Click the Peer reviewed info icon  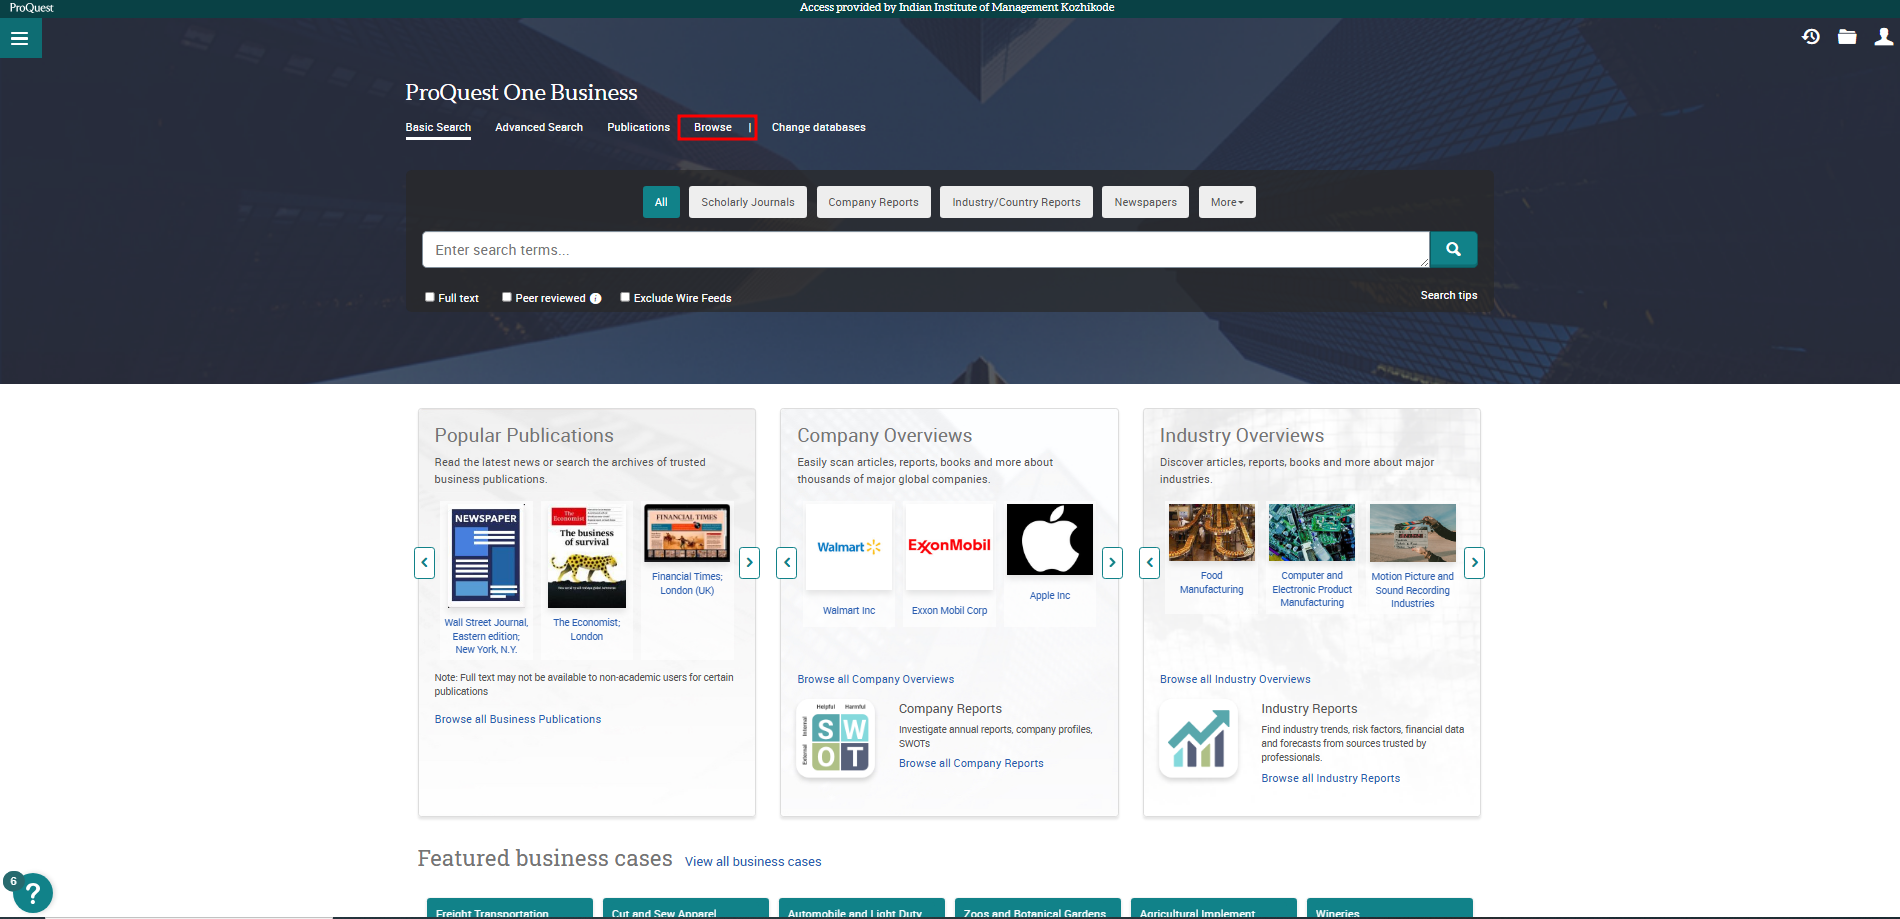pyautogui.click(x=596, y=299)
